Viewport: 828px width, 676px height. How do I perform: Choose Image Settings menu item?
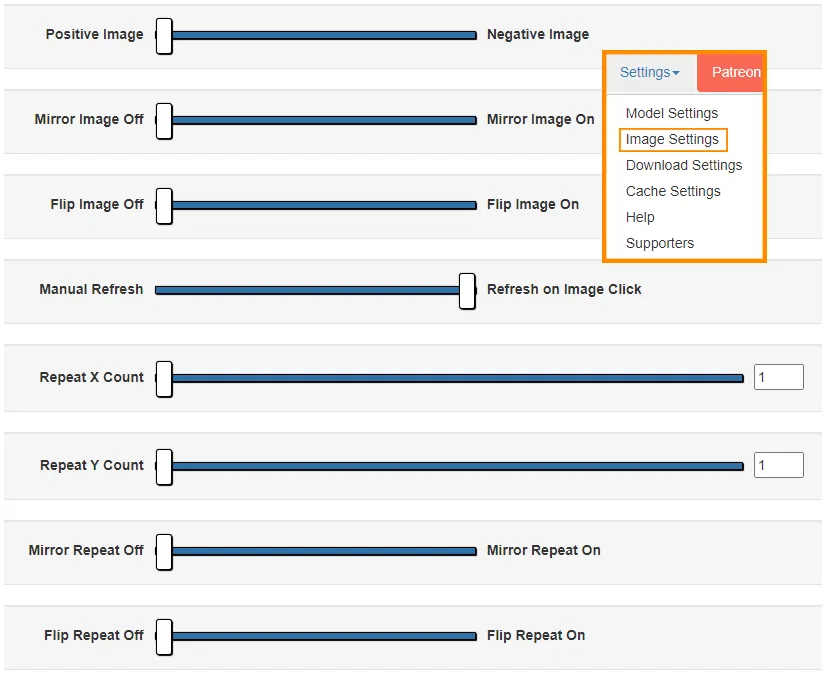coord(672,139)
